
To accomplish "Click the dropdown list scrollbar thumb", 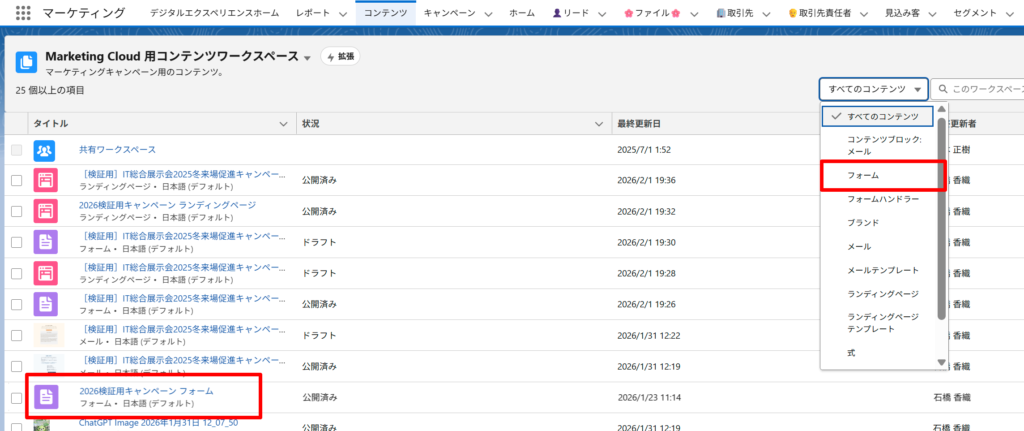I will point(942,219).
